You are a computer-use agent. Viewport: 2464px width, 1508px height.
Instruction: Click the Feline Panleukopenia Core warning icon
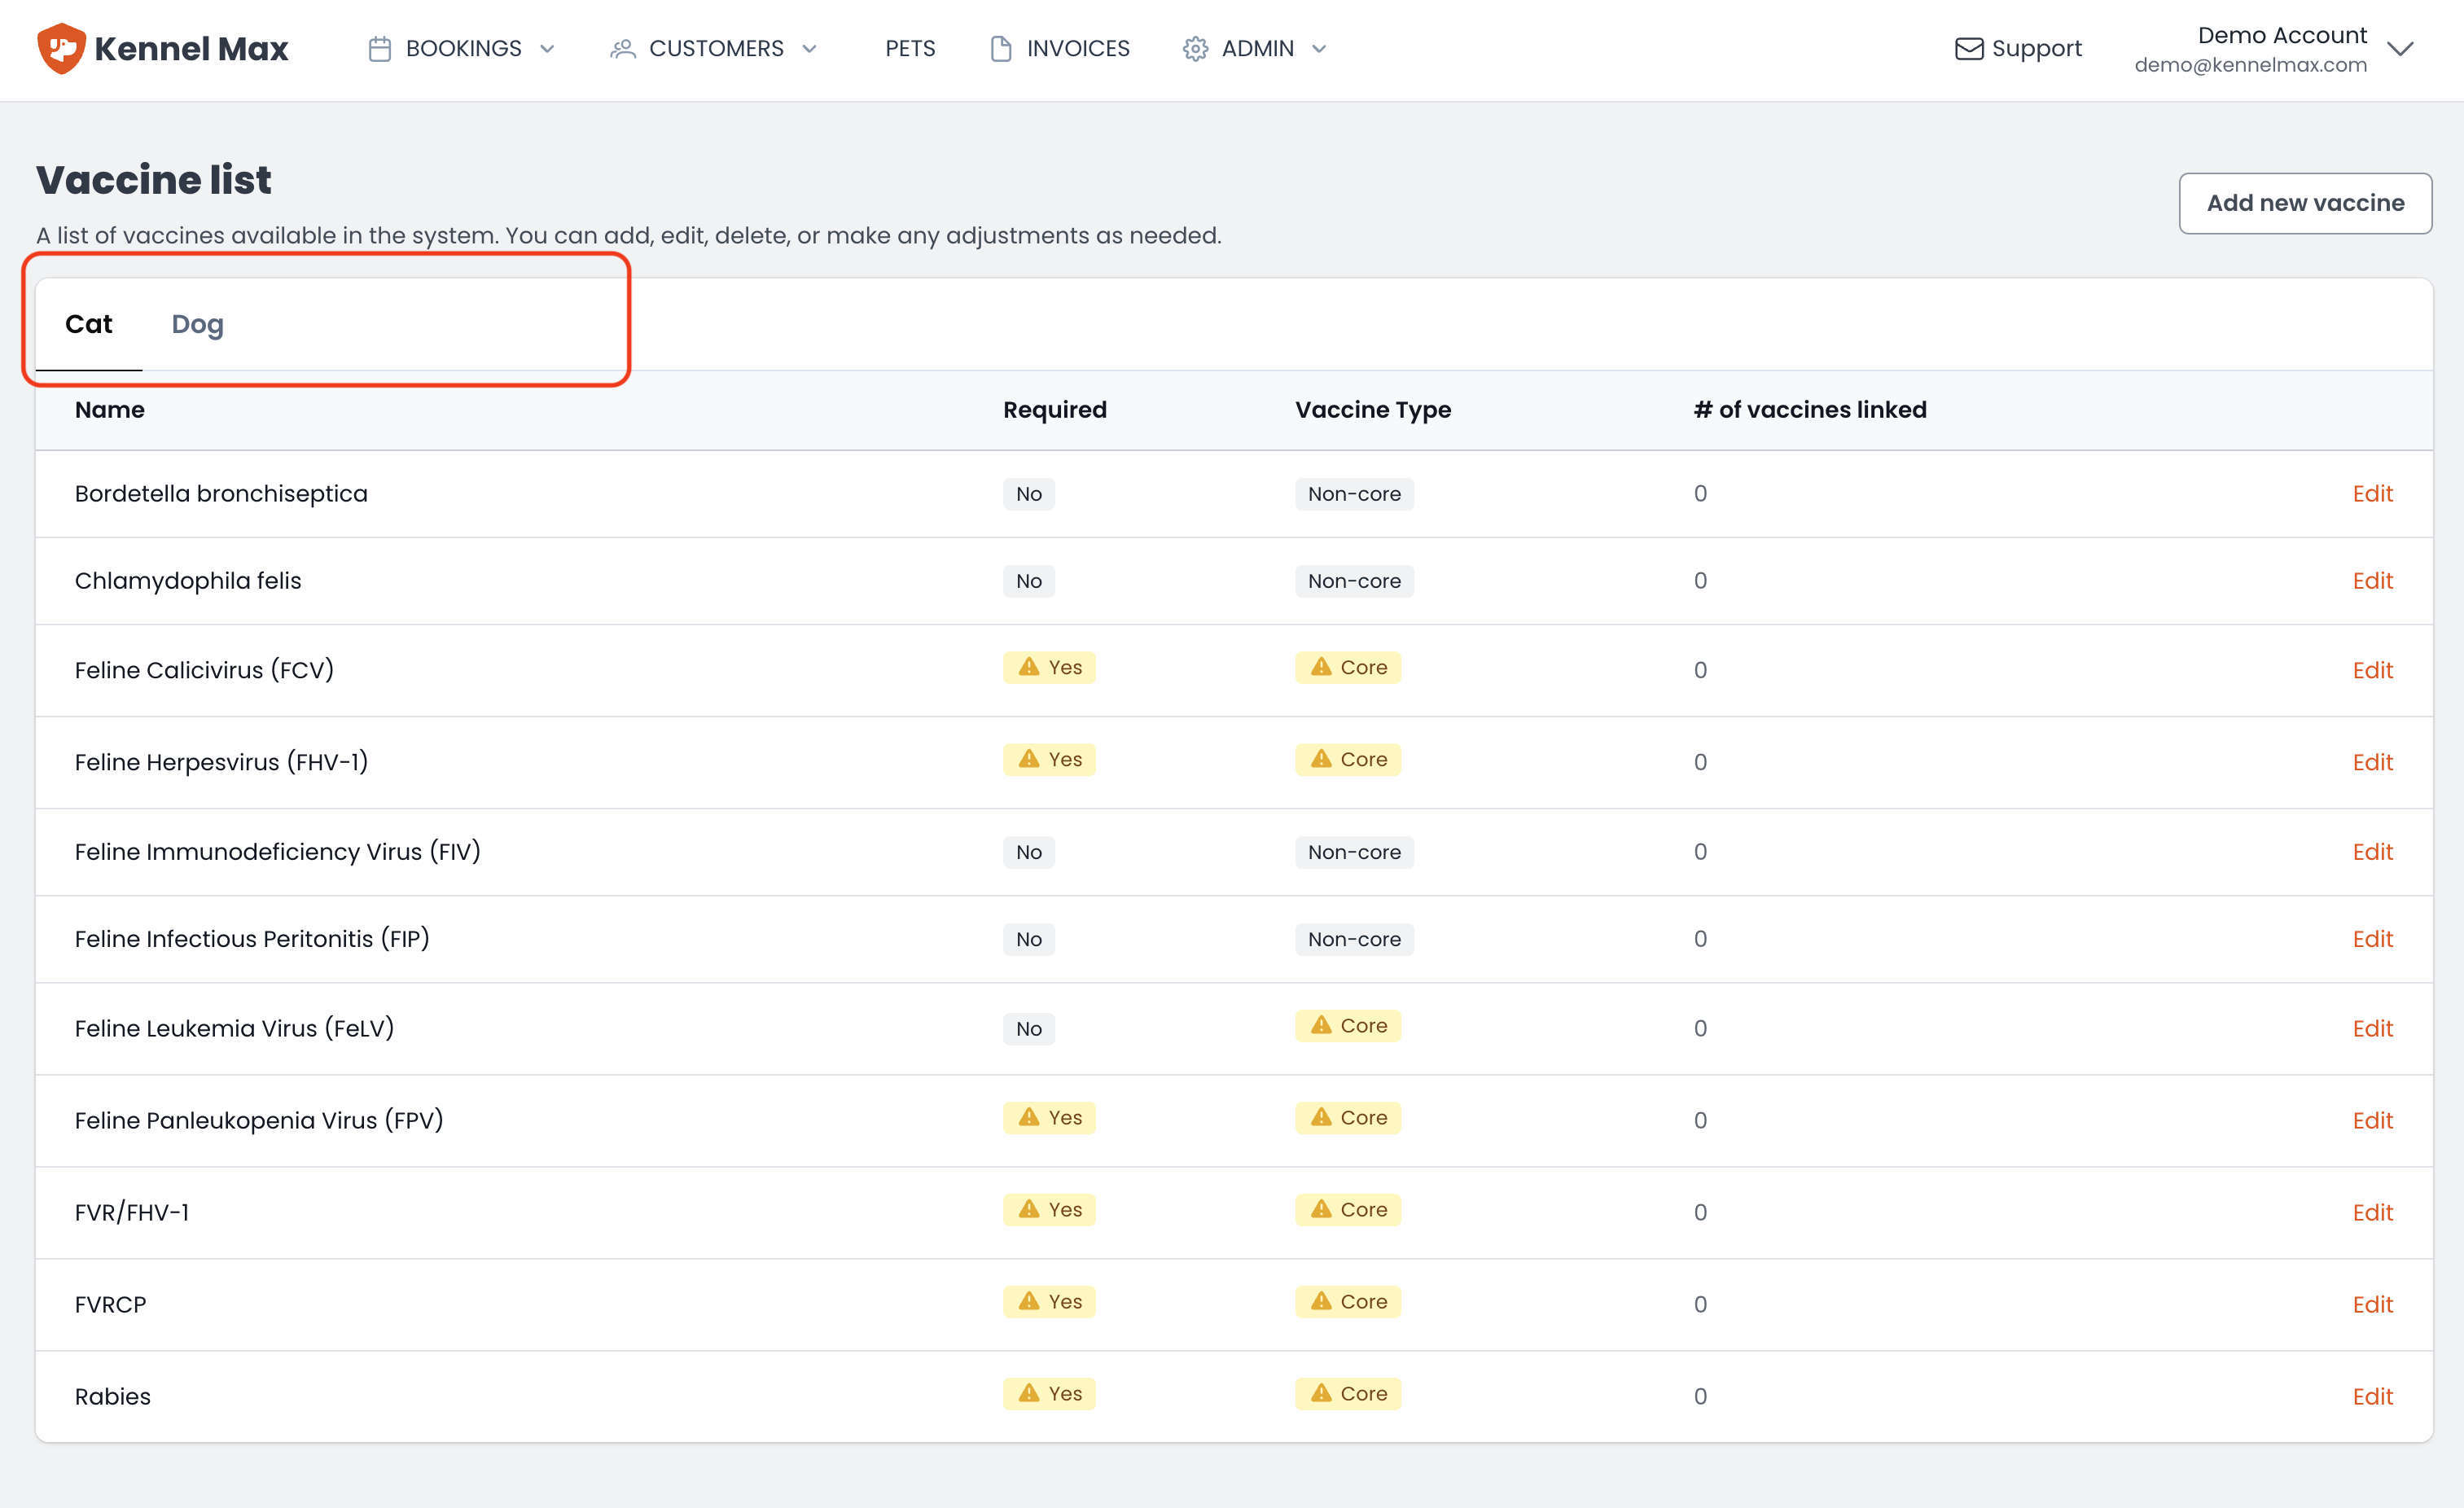pyautogui.click(x=1321, y=1117)
